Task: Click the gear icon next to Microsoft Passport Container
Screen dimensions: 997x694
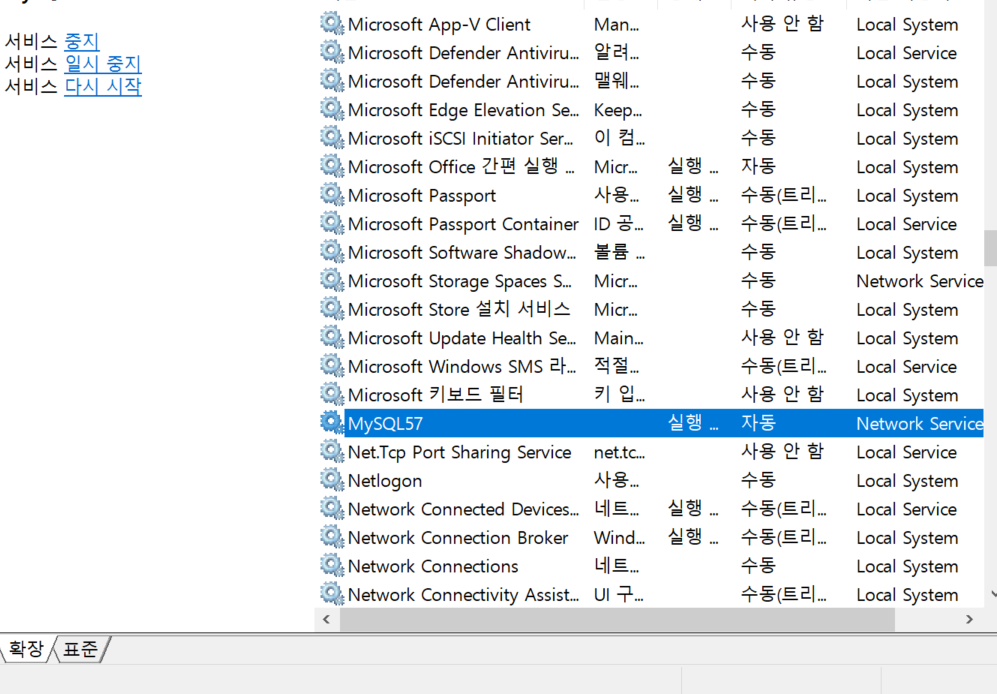Action: point(331,223)
